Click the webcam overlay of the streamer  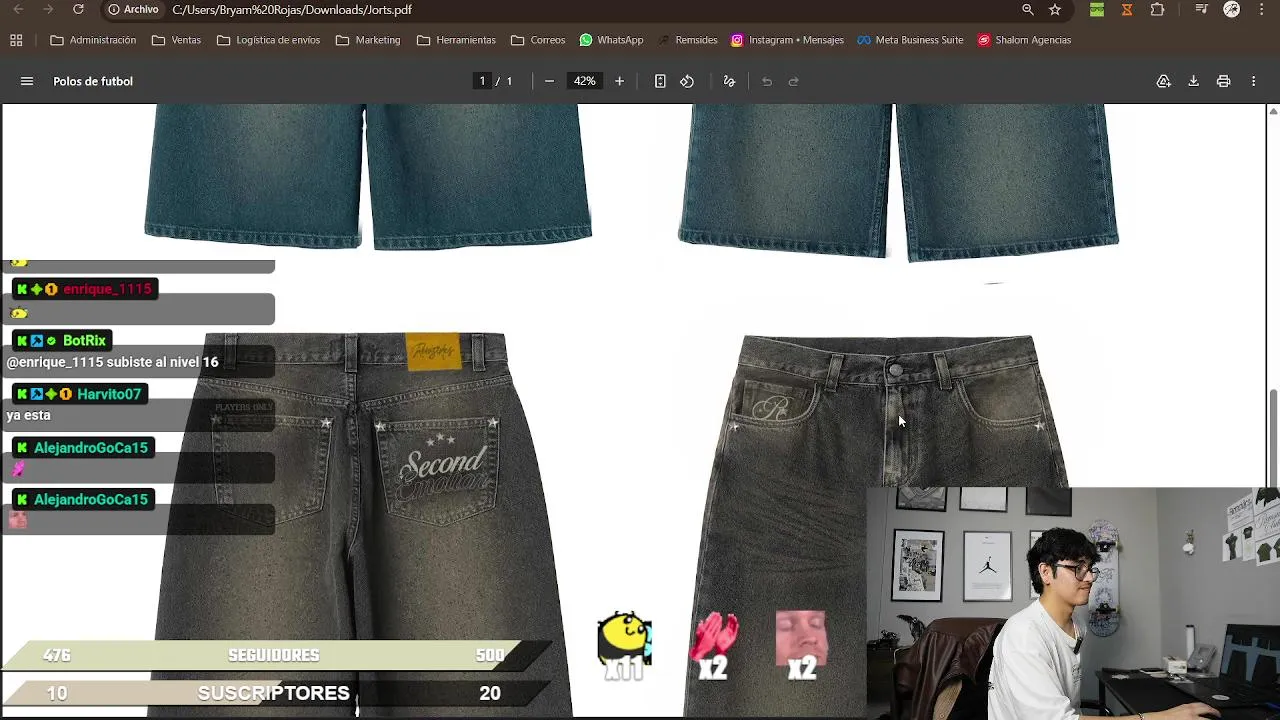[1073, 603]
